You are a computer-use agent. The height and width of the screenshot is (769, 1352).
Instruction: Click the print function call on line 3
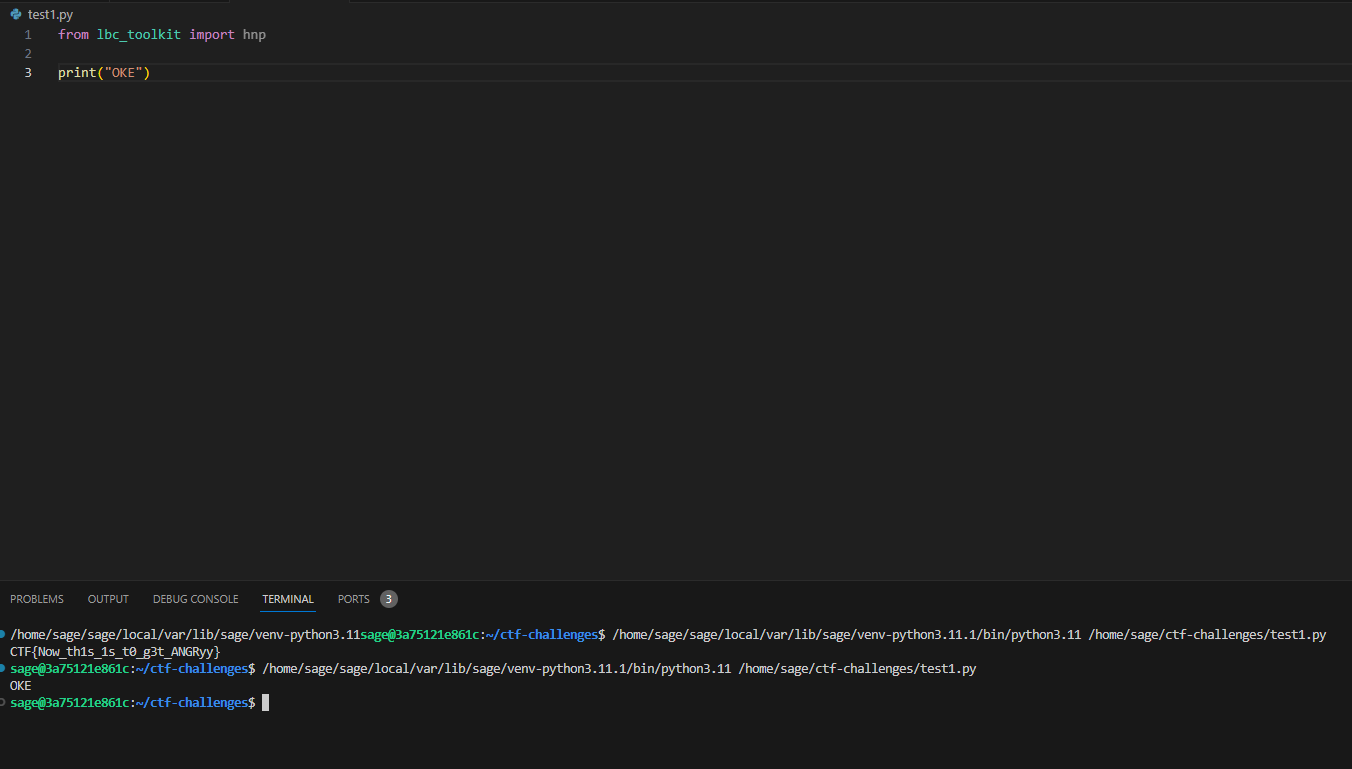point(77,73)
